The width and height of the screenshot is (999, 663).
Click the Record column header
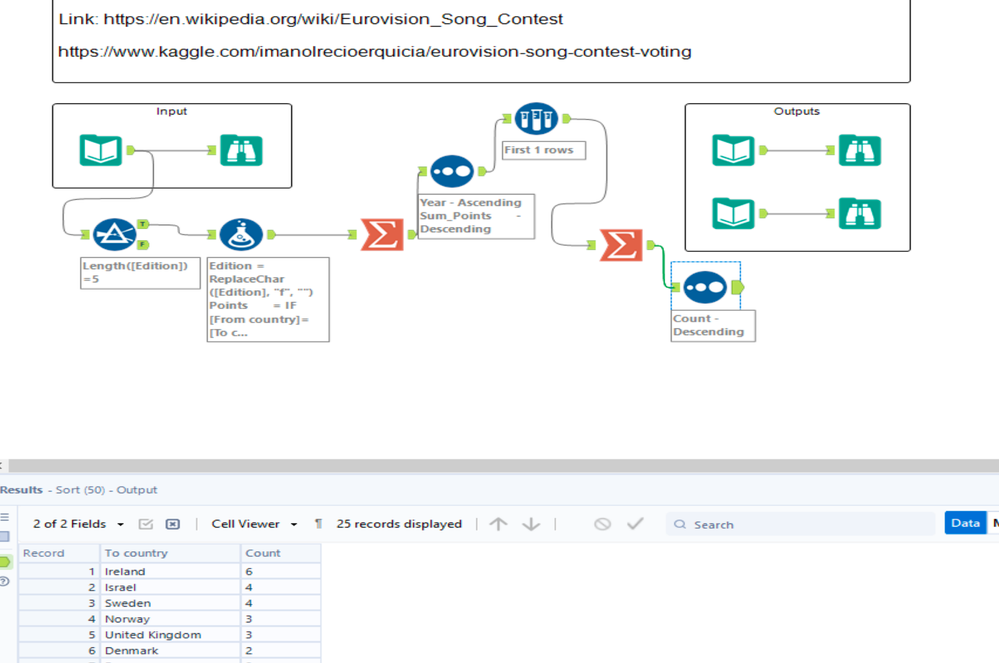[59, 553]
